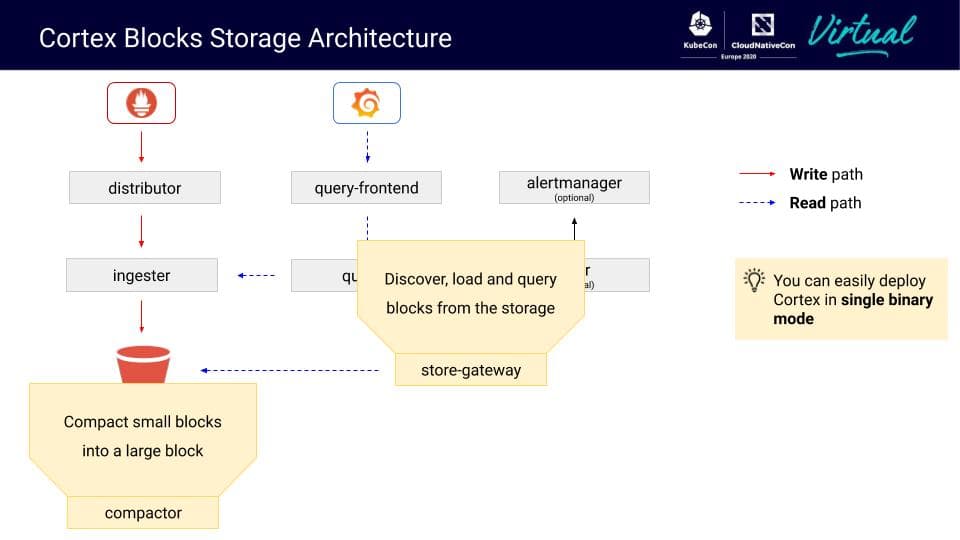Select the alertmanager optional box
The height and width of the screenshot is (540, 960).
click(x=574, y=187)
